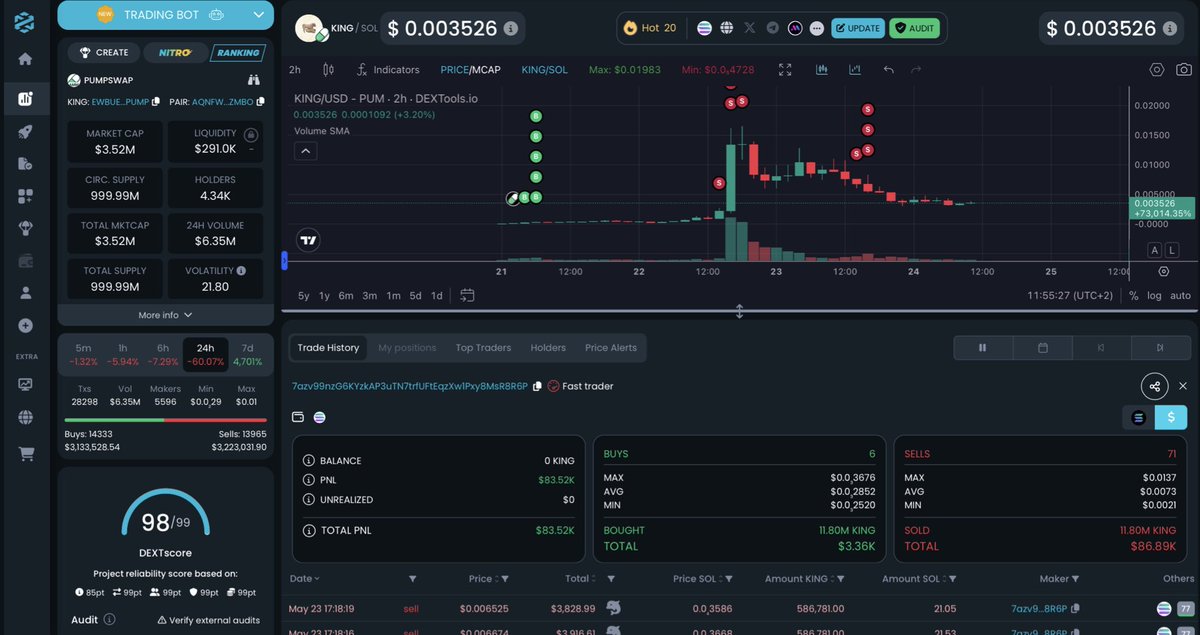
Task: Expand More info in token stats
Action: point(165,315)
